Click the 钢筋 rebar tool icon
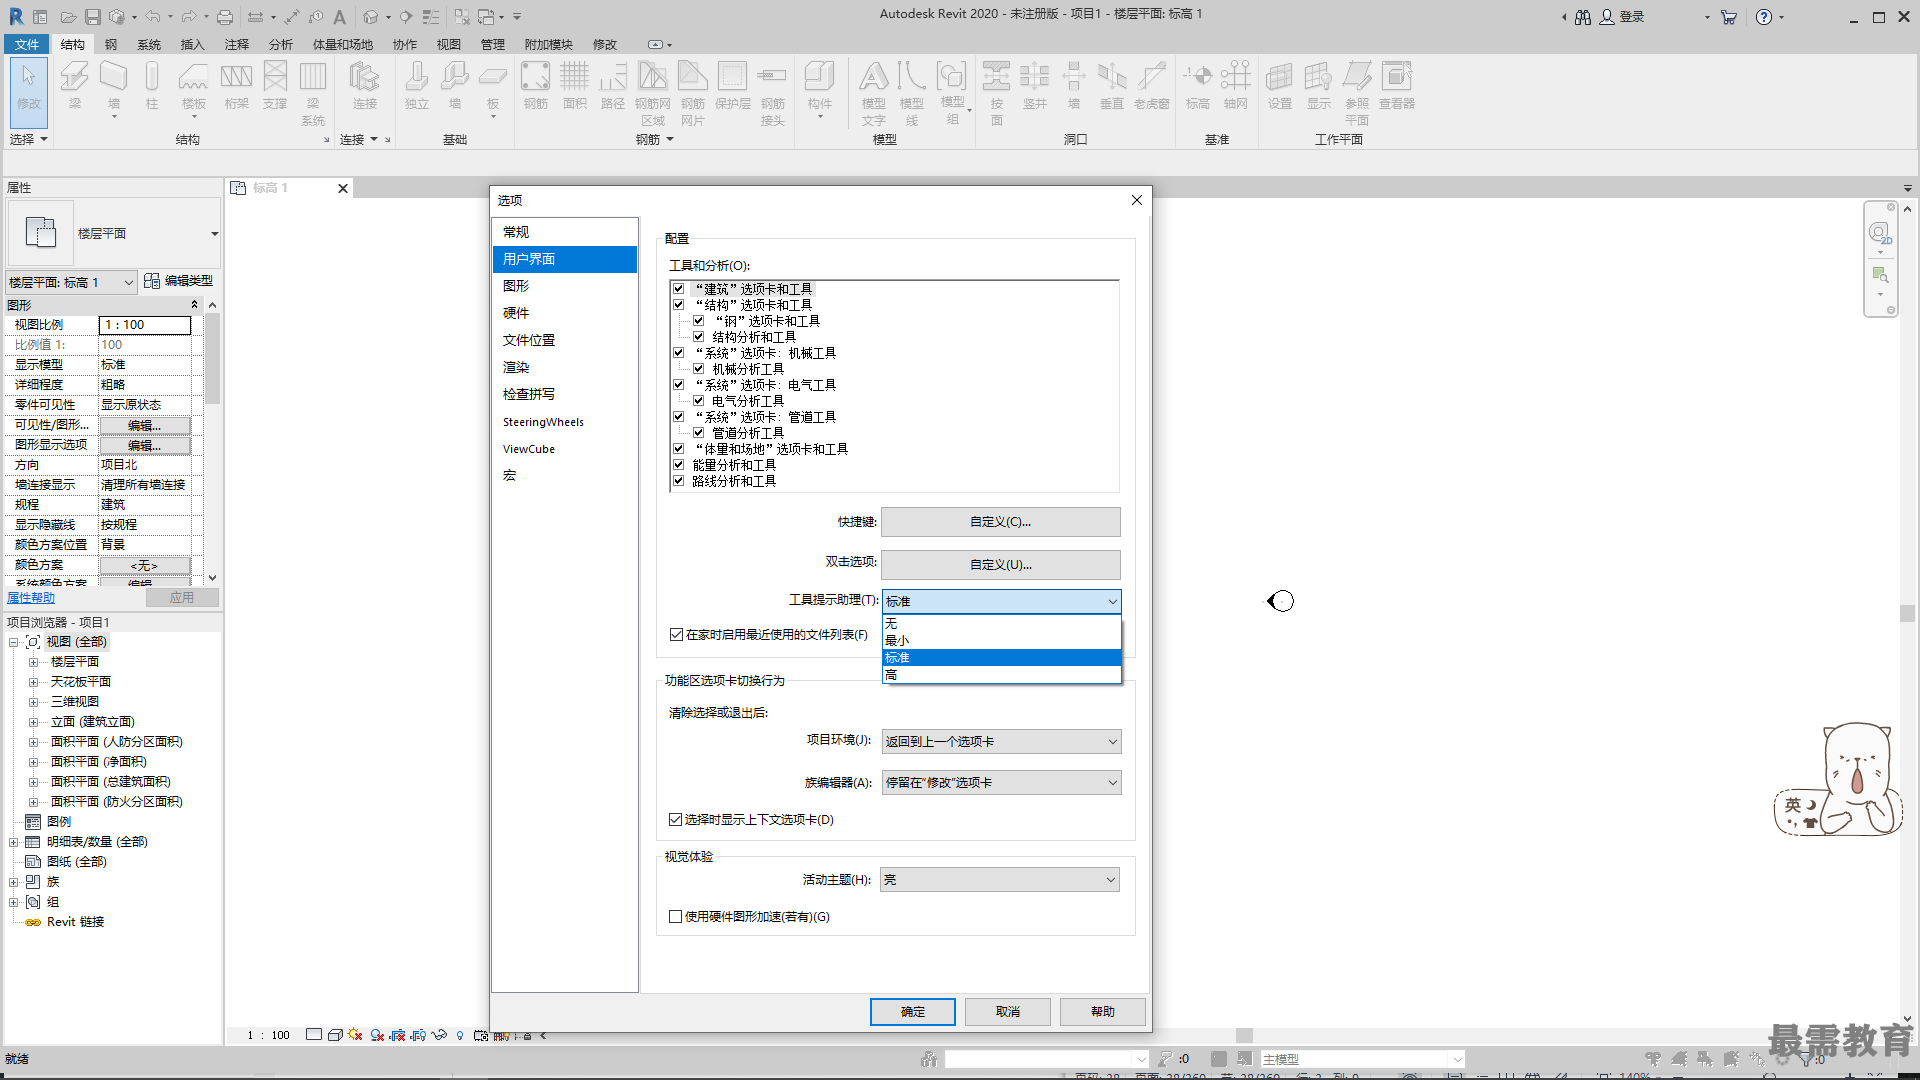The height and width of the screenshot is (1080, 1920). click(x=536, y=85)
